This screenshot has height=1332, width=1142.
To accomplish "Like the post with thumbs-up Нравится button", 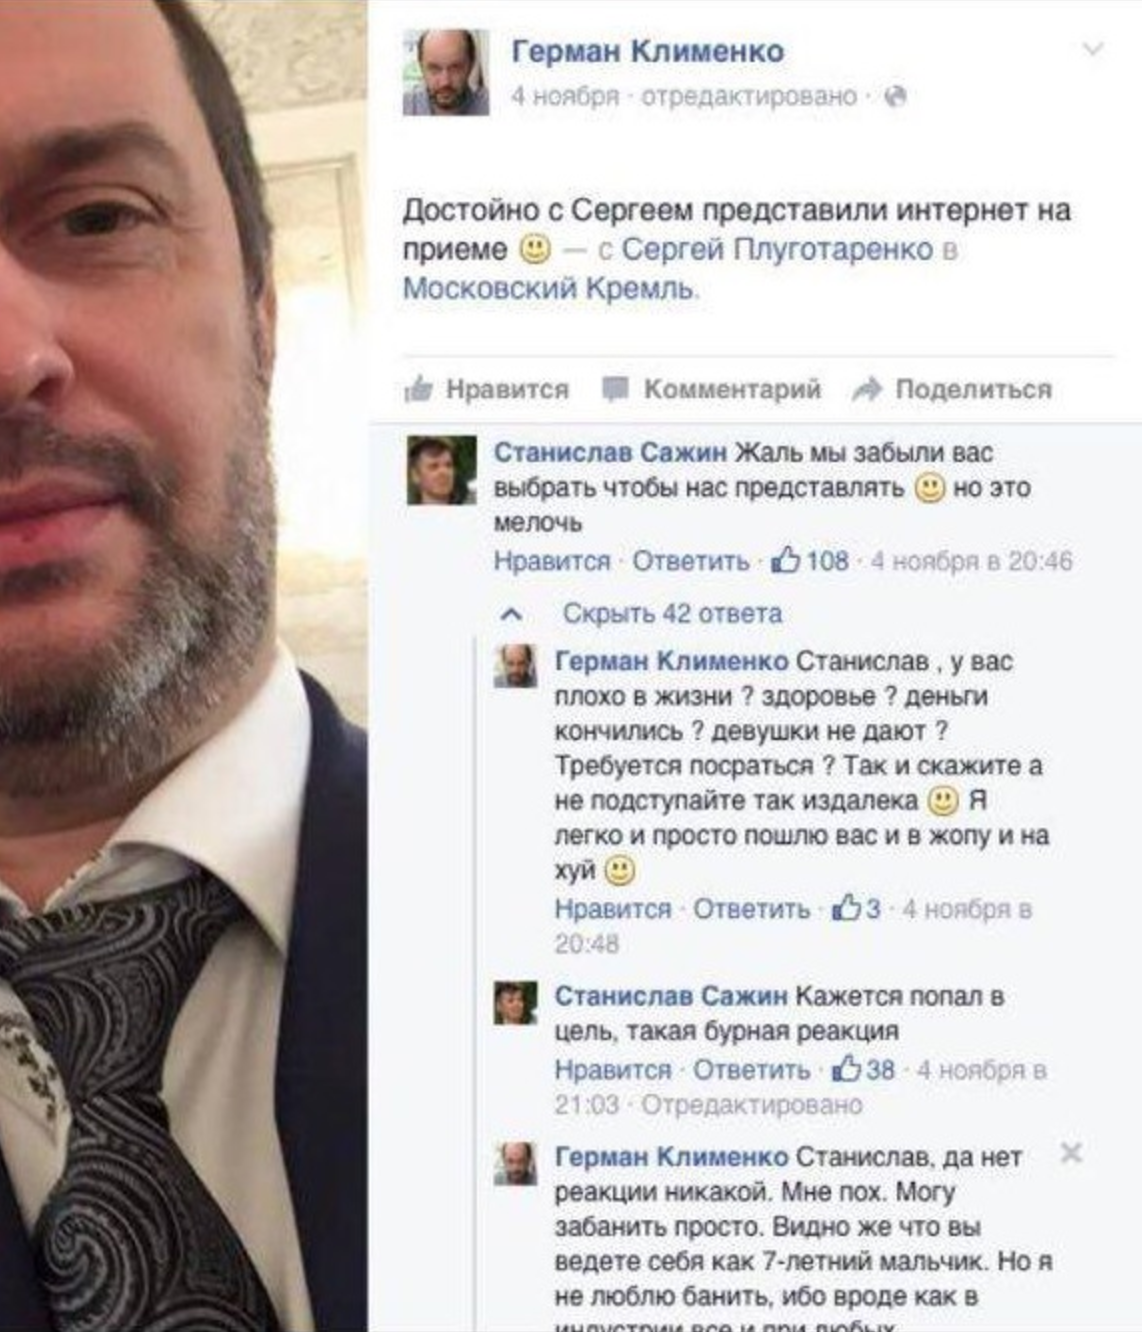I will pyautogui.click(x=487, y=389).
